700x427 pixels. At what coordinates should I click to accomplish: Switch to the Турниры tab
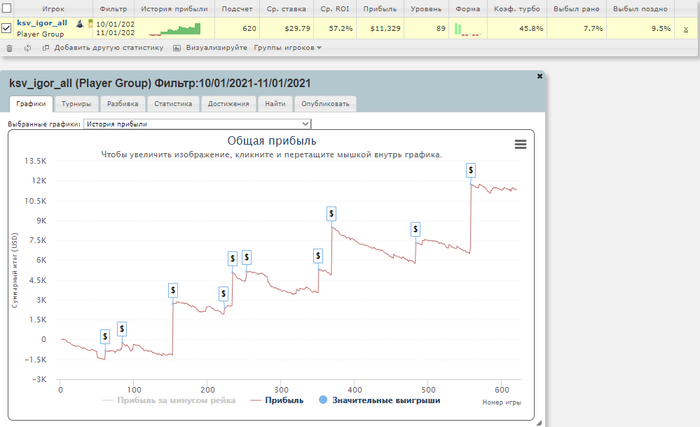[76, 104]
